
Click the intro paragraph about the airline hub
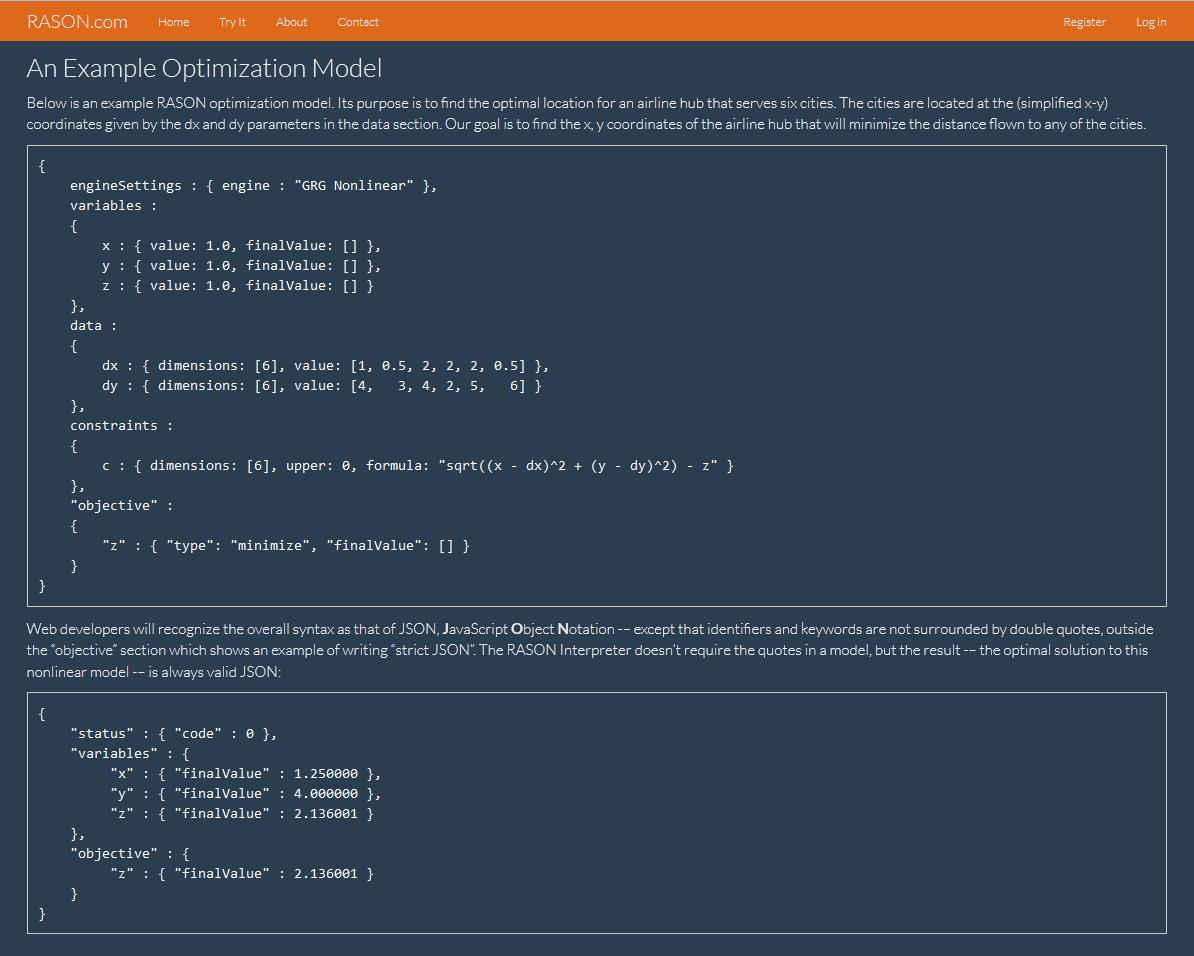pyautogui.click(x=586, y=113)
